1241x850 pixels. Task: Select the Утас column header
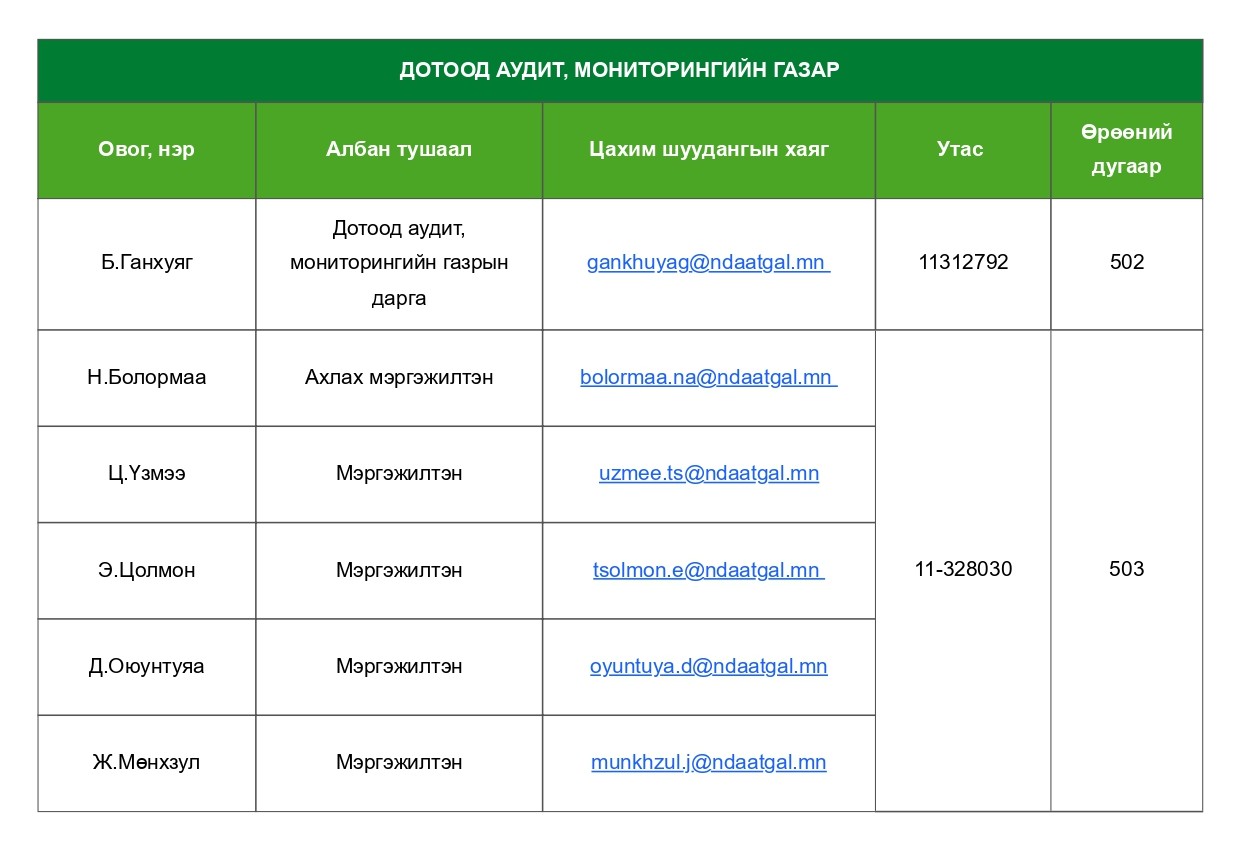(x=960, y=150)
